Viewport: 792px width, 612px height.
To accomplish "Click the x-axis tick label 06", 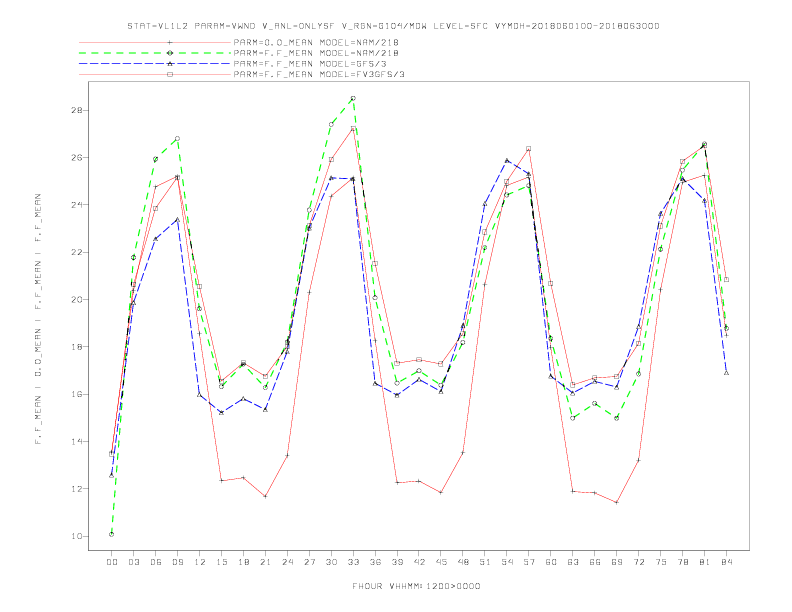I will [x=156, y=562].
